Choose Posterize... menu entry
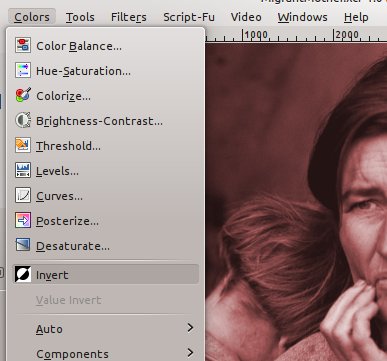This screenshot has width=387, height=361. coord(106,221)
